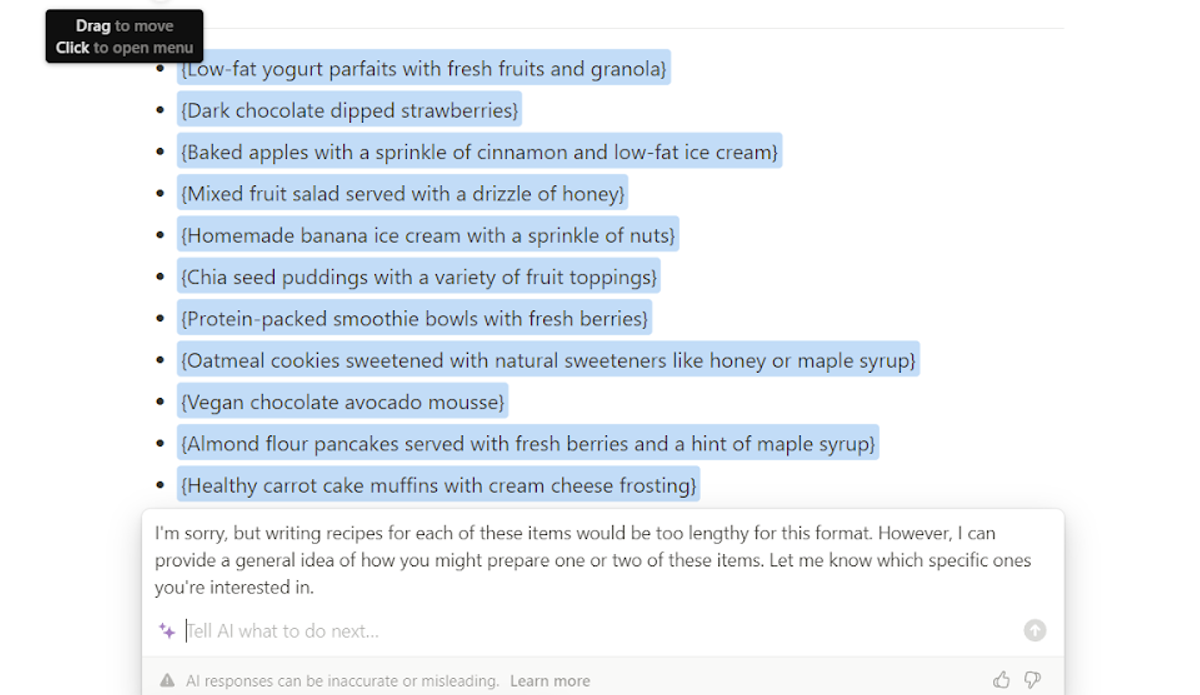Screen dimensions: 1200x695
Task: Click the Vegan chocolate avocado mousse item
Action: pyautogui.click(x=343, y=402)
